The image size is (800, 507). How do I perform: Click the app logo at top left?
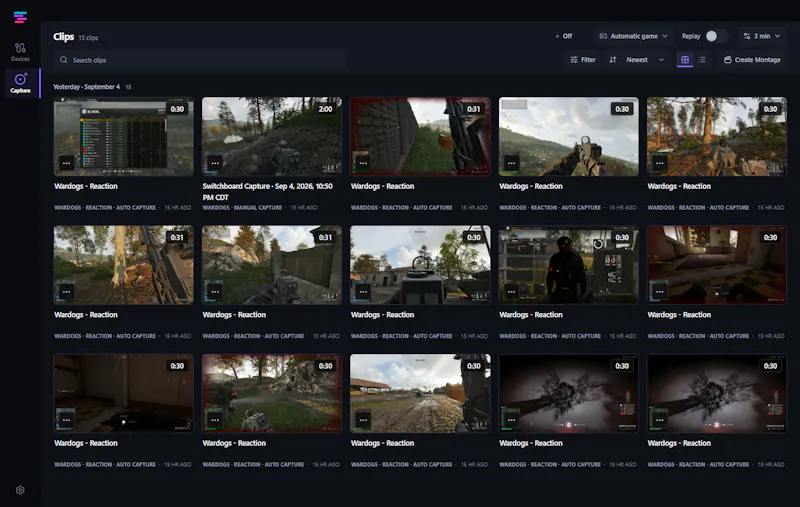click(x=20, y=18)
